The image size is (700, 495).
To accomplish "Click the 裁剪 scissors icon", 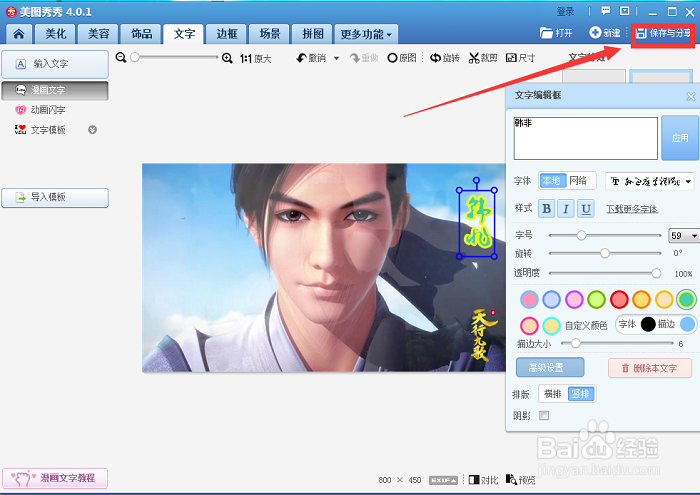I will tap(474, 58).
